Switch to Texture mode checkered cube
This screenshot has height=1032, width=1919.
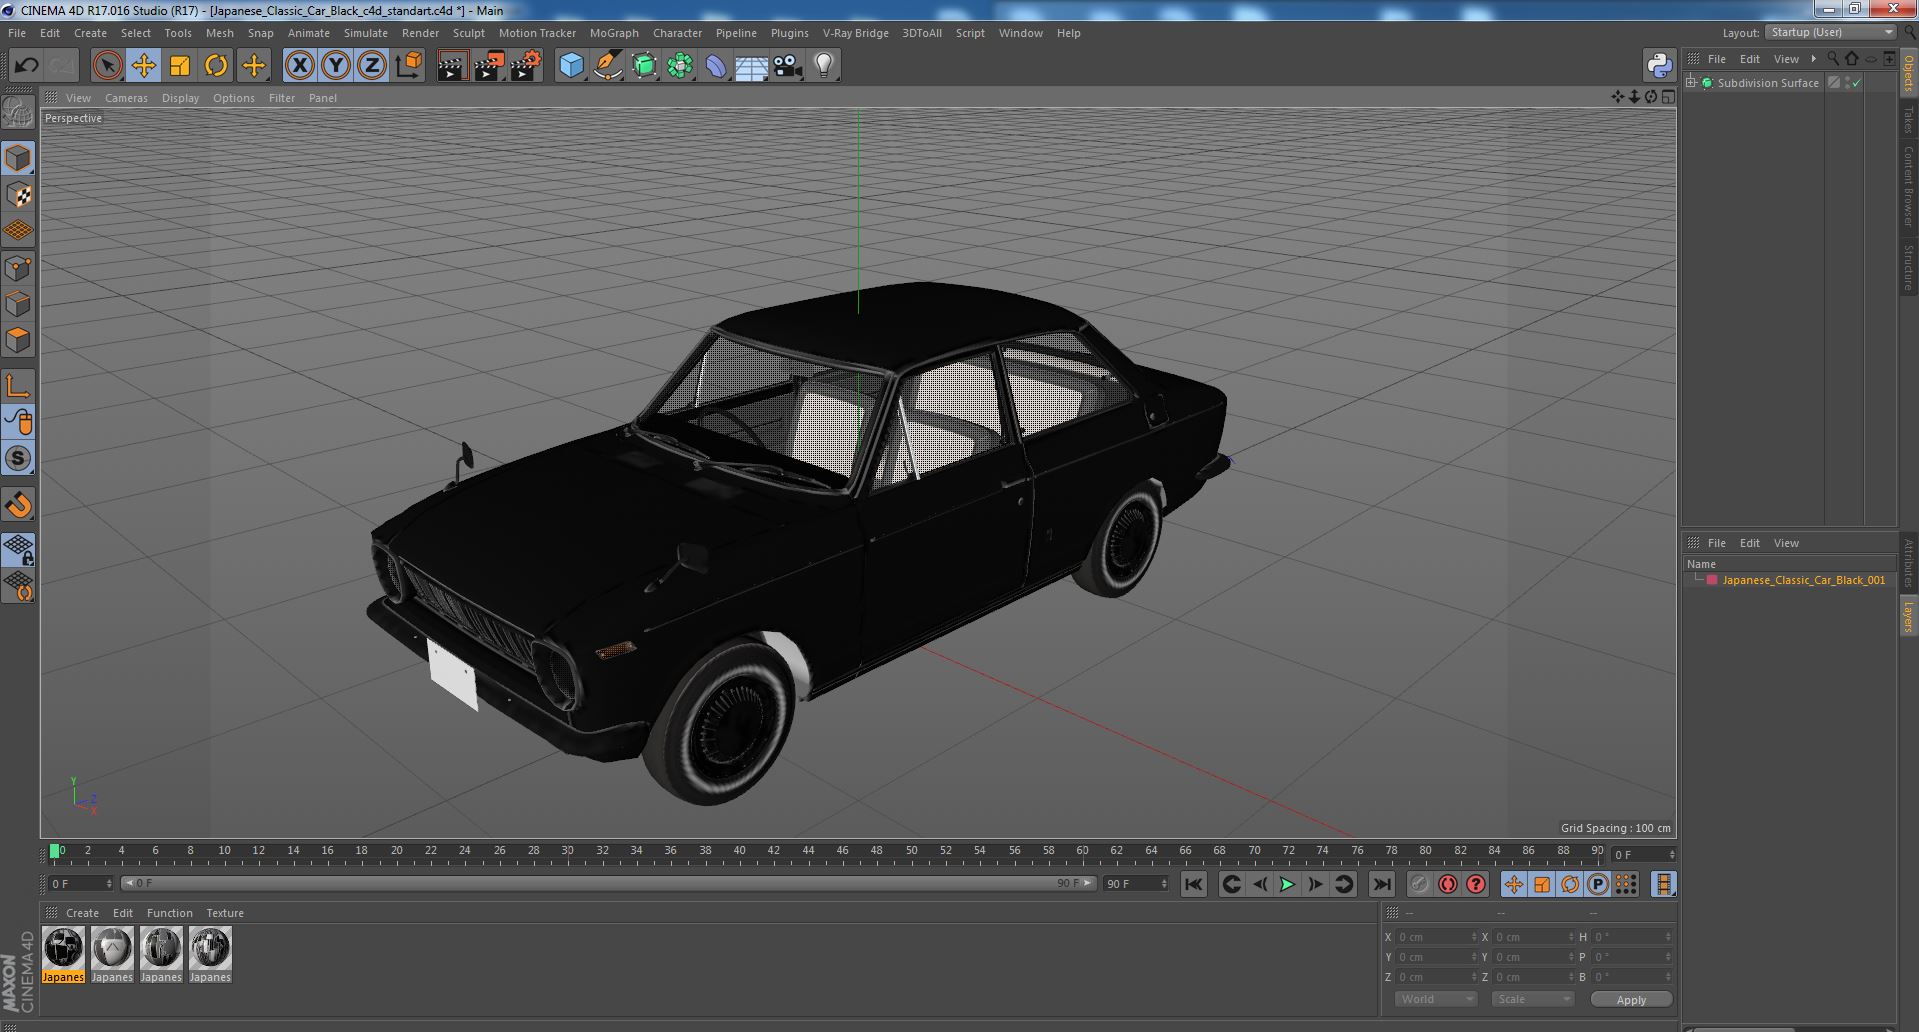coord(18,195)
